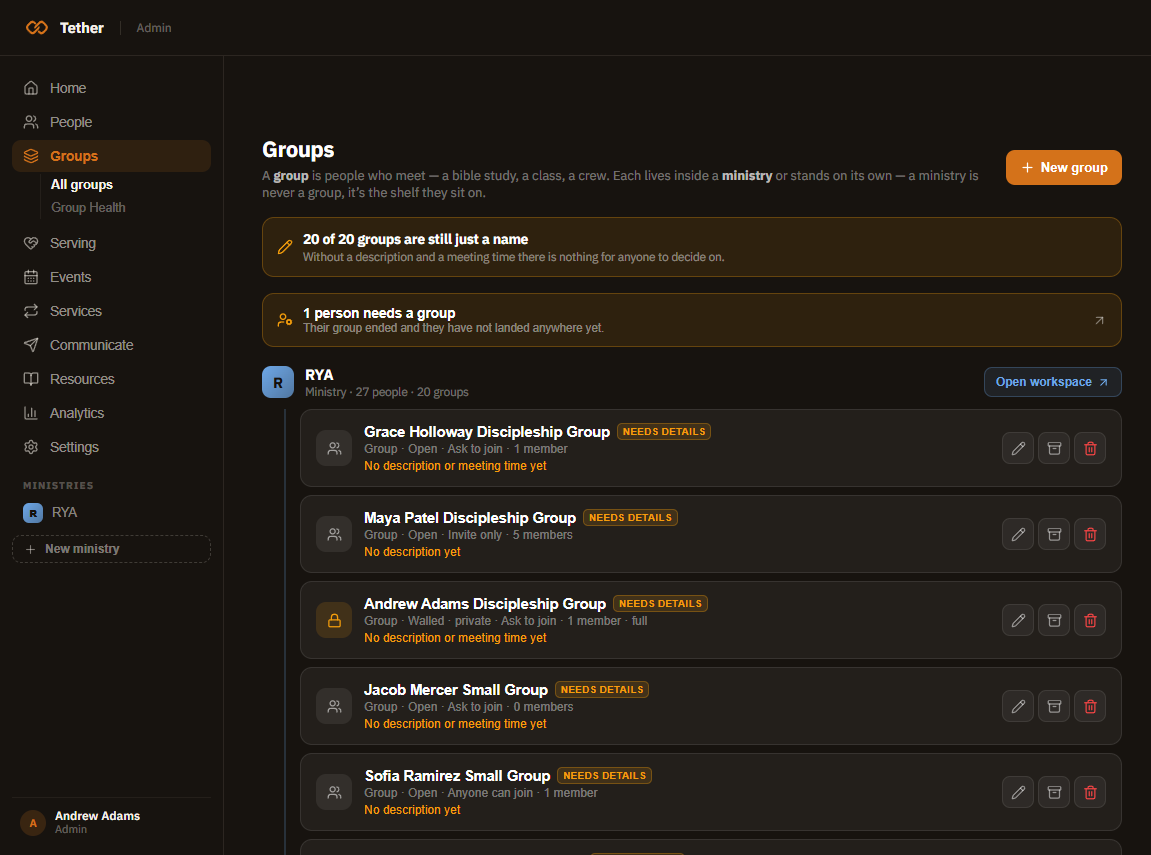Viewport: 1151px width, 855px height.
Task: Delete Maya Patel Discipleship Group trash icon
Action: pyautogui.click(x=1090, y=534)
